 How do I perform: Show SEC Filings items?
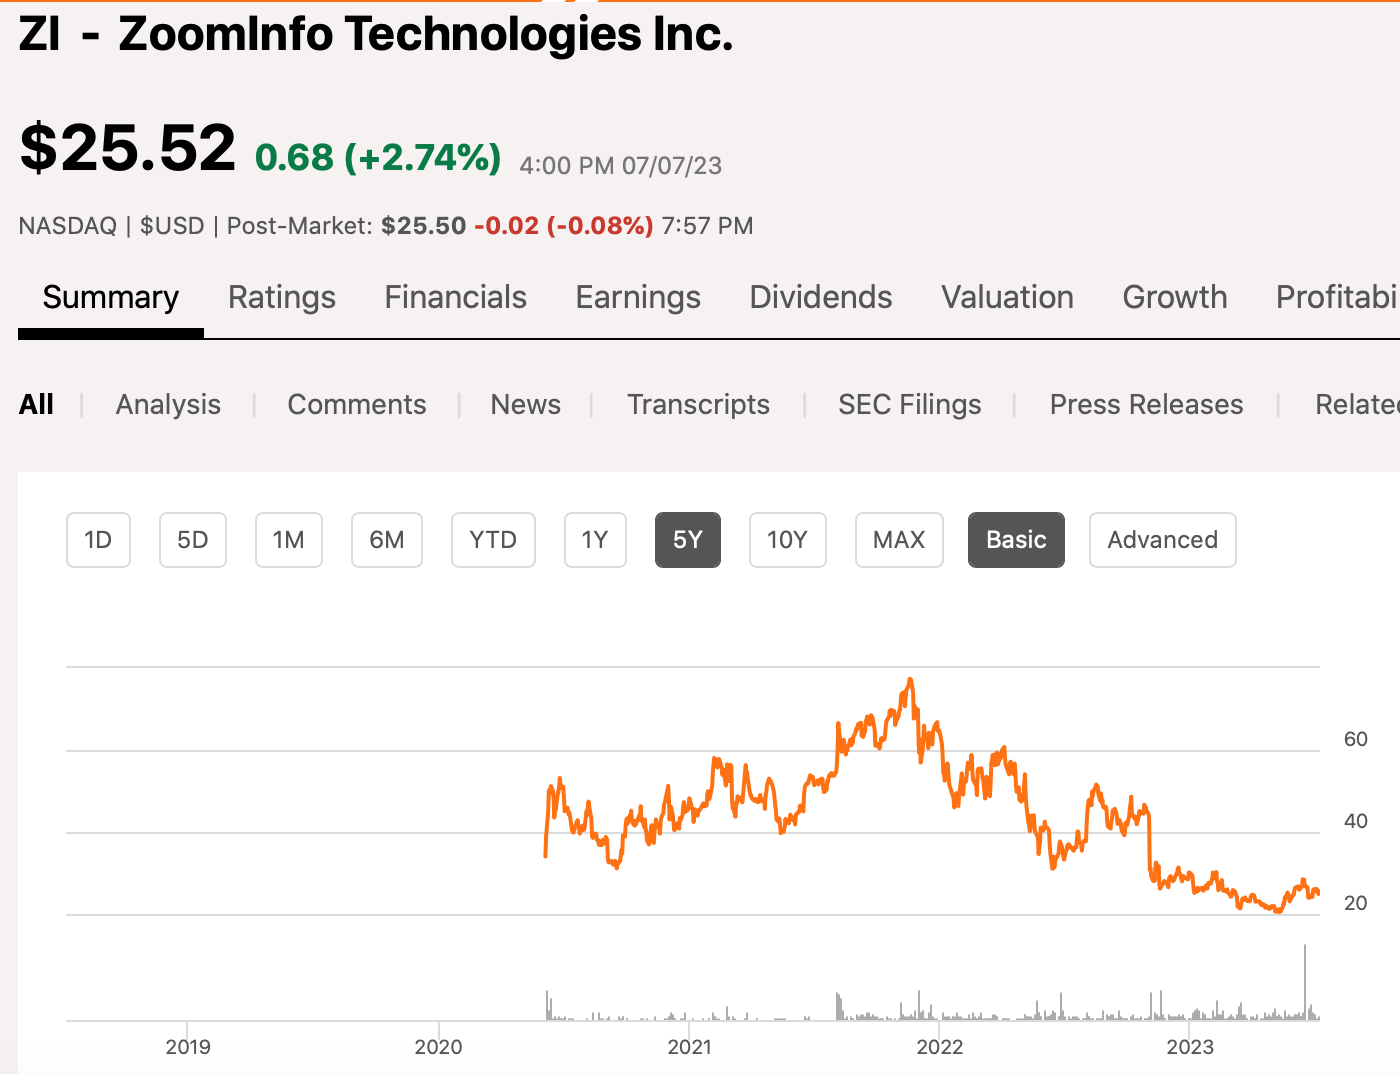(910, 404)
